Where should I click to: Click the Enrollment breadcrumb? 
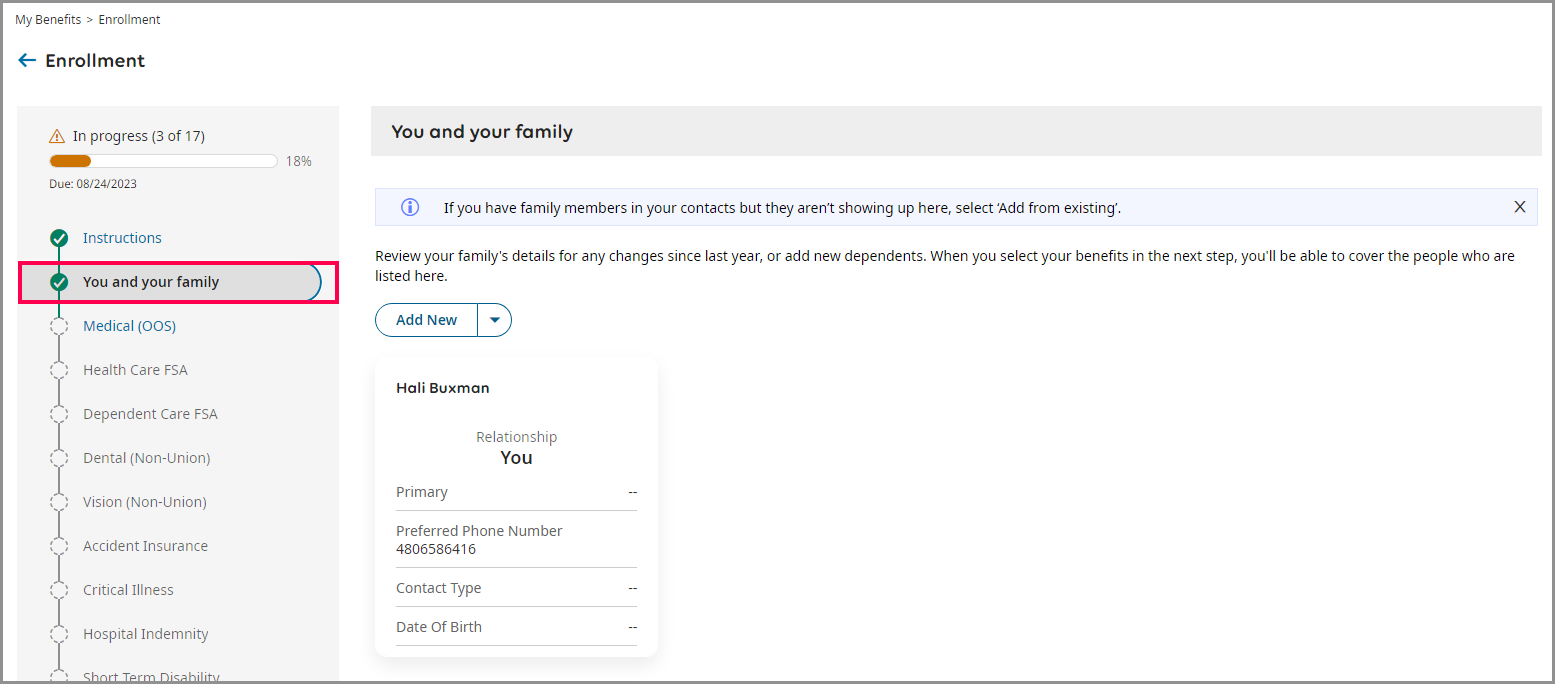tap(129, 20)
